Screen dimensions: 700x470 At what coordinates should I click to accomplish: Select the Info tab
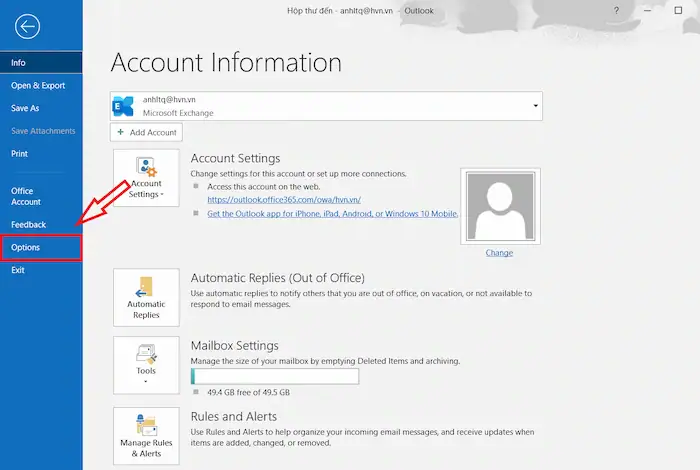click(x=41, y=62)
